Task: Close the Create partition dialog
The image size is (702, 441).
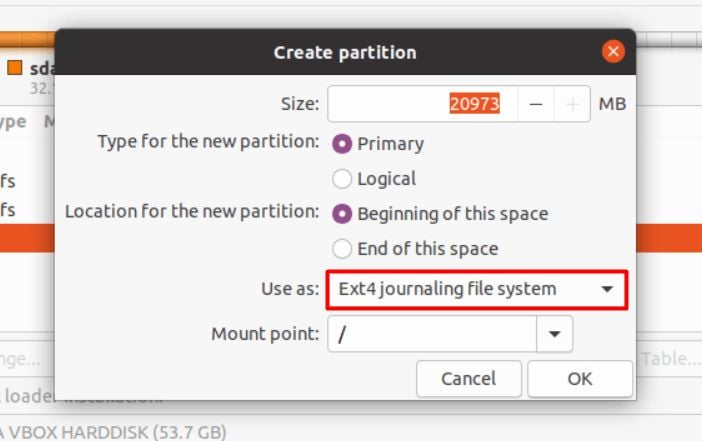Action: point(613,52)
